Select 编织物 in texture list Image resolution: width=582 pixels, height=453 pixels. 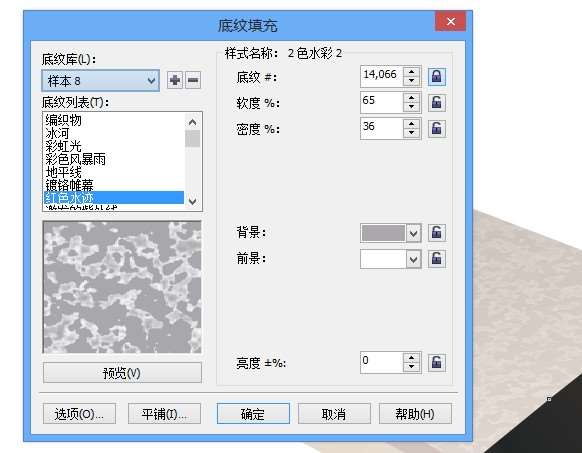[x=114, y=120]
